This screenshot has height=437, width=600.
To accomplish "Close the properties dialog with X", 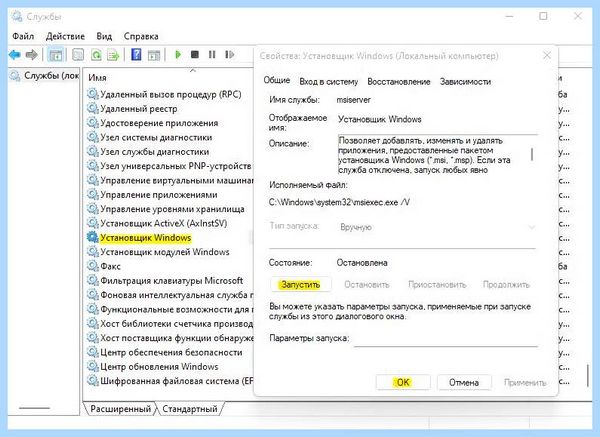I will [547, 55].
